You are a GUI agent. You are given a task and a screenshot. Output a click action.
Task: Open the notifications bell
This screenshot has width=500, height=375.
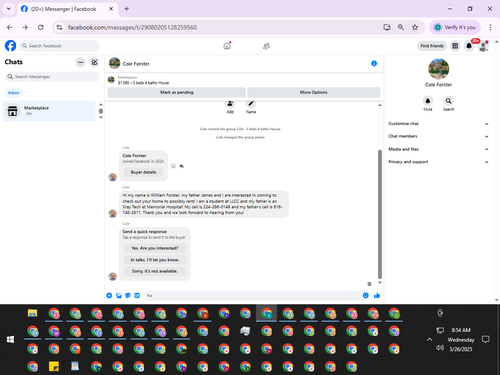[469, 46]
